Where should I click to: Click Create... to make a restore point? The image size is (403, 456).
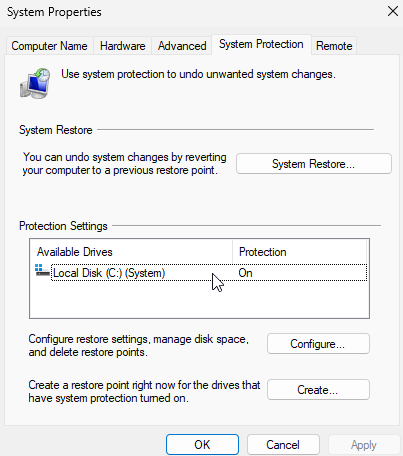[x=318, y=390]
